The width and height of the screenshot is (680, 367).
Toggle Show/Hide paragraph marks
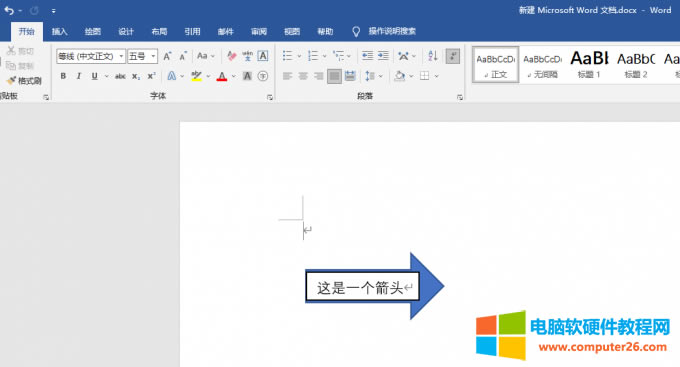point(453,56)
